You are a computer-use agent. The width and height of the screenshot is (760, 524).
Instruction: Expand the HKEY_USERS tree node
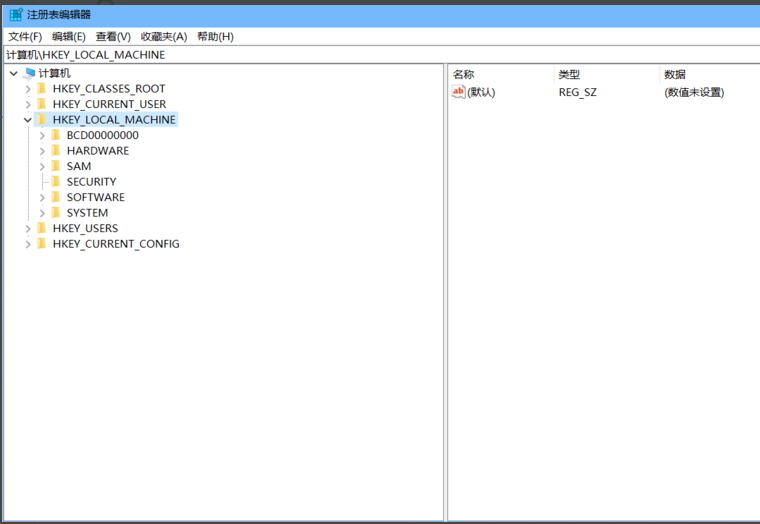[27, 228]
